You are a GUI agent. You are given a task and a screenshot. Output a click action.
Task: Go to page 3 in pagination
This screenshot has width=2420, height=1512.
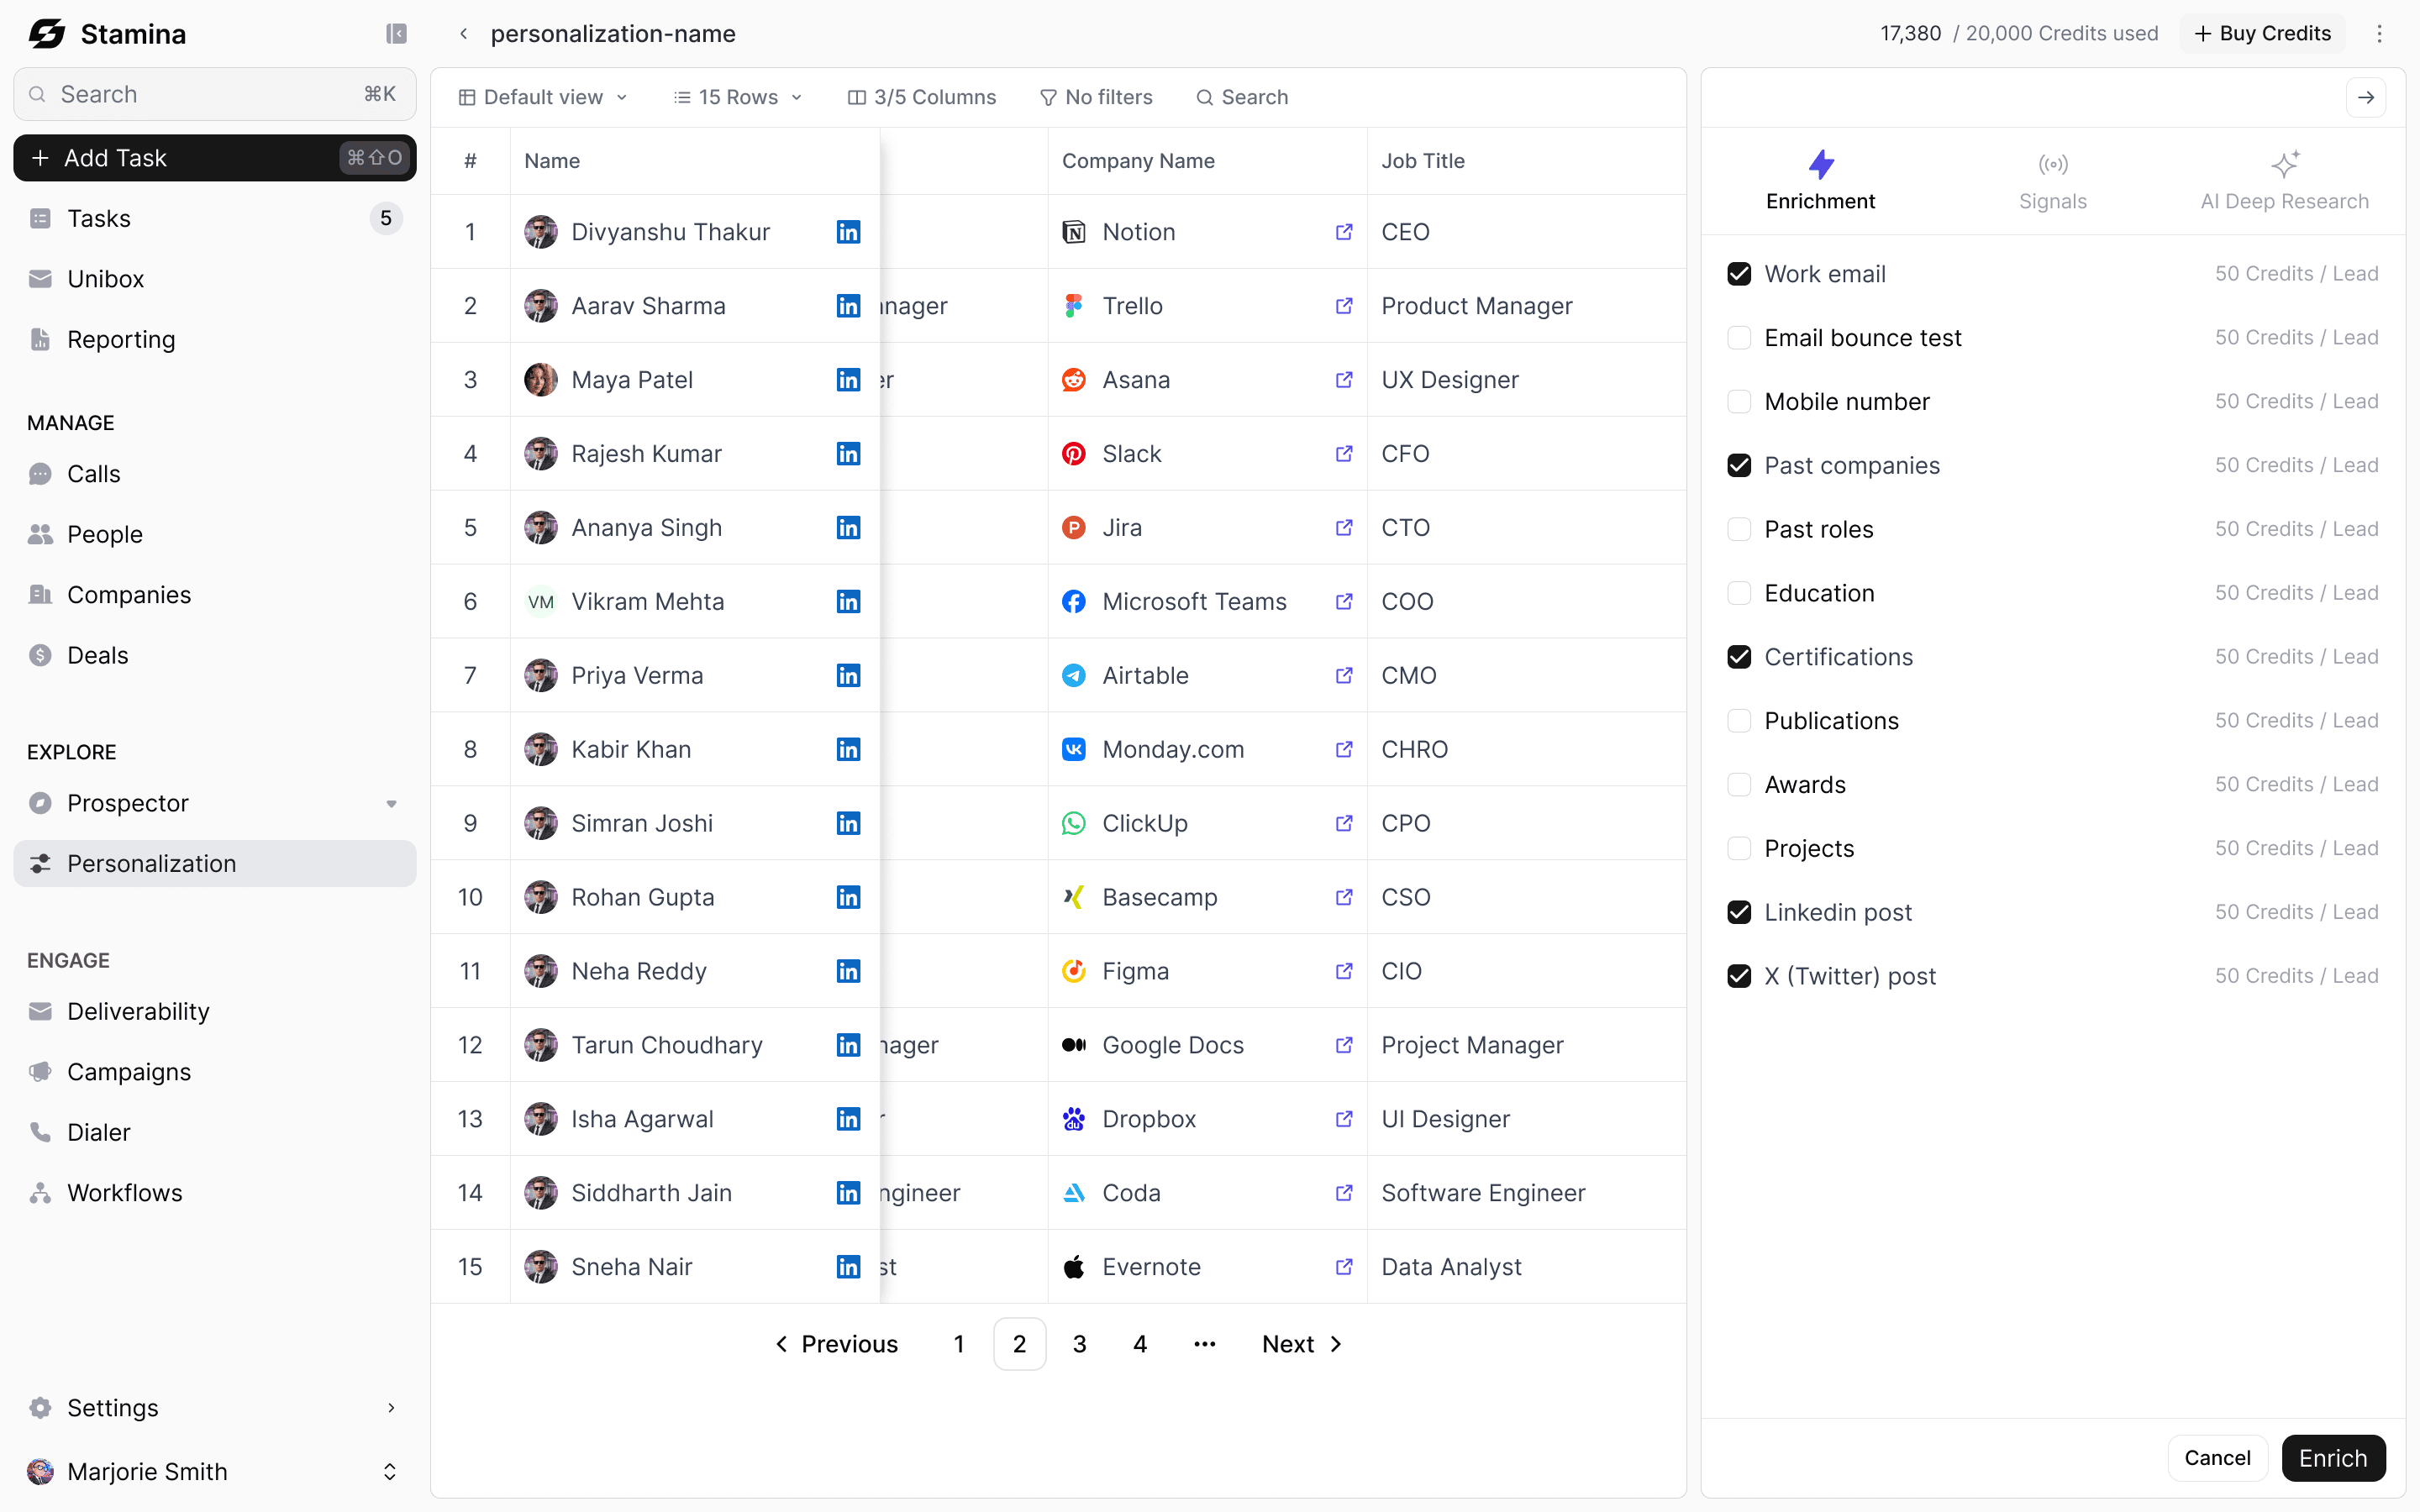(1079, 1344)
